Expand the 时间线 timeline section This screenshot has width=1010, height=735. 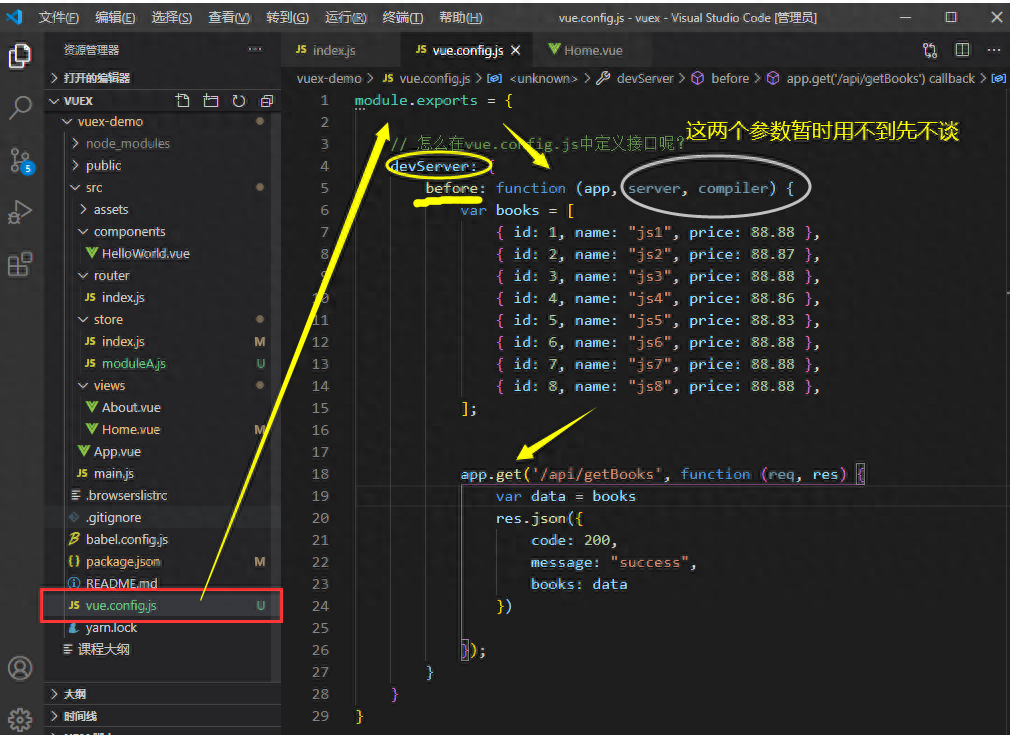pos(162,716)
